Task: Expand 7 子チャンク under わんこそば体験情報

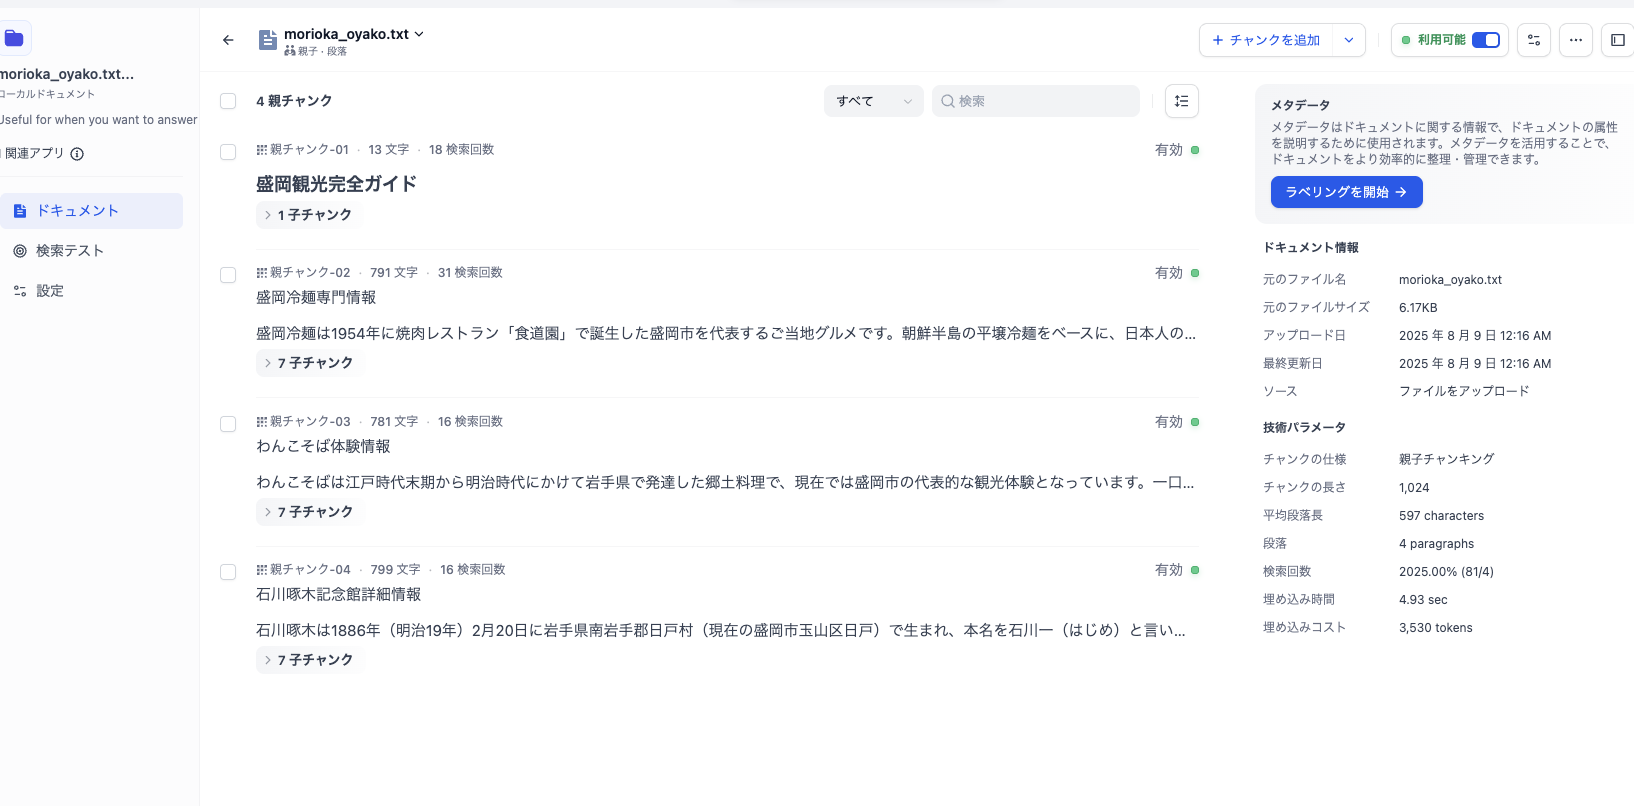Action: 309,512
